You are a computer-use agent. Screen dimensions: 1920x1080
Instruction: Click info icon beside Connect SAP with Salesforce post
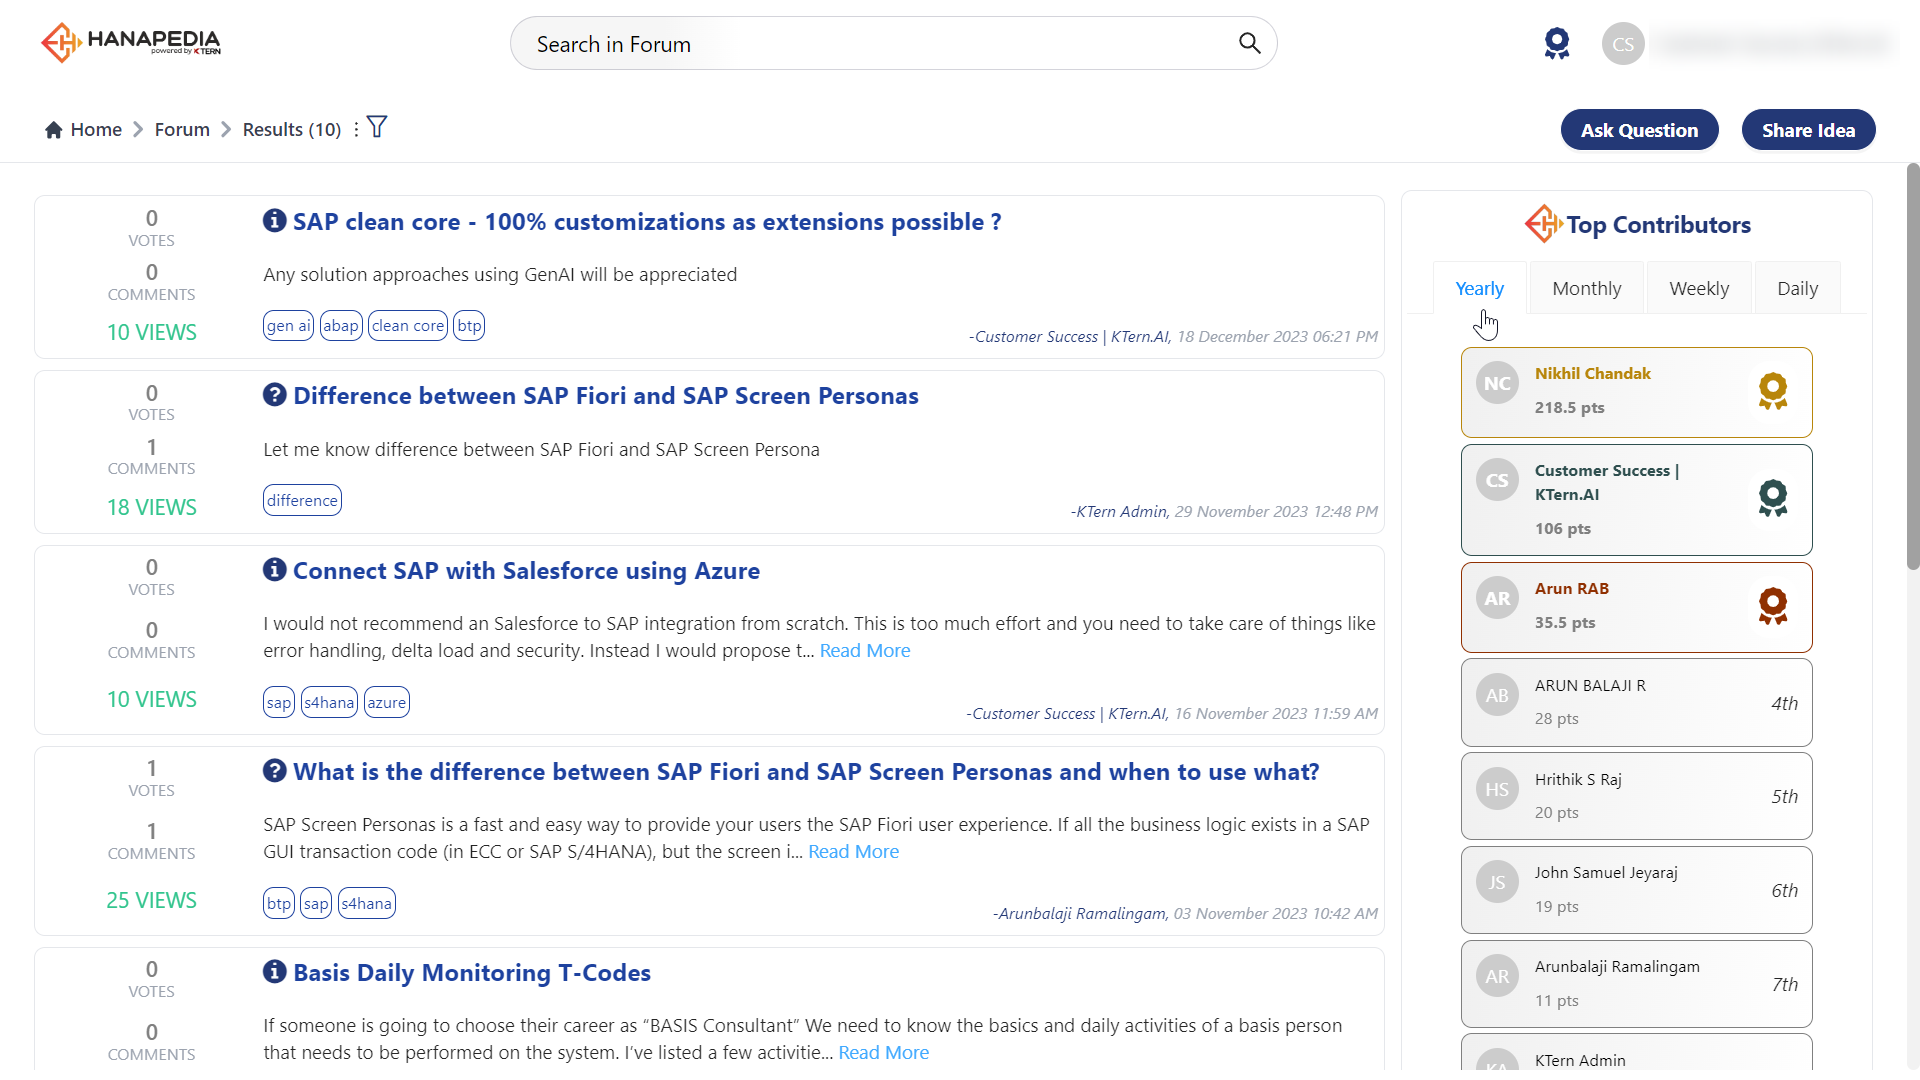[275, 569]
